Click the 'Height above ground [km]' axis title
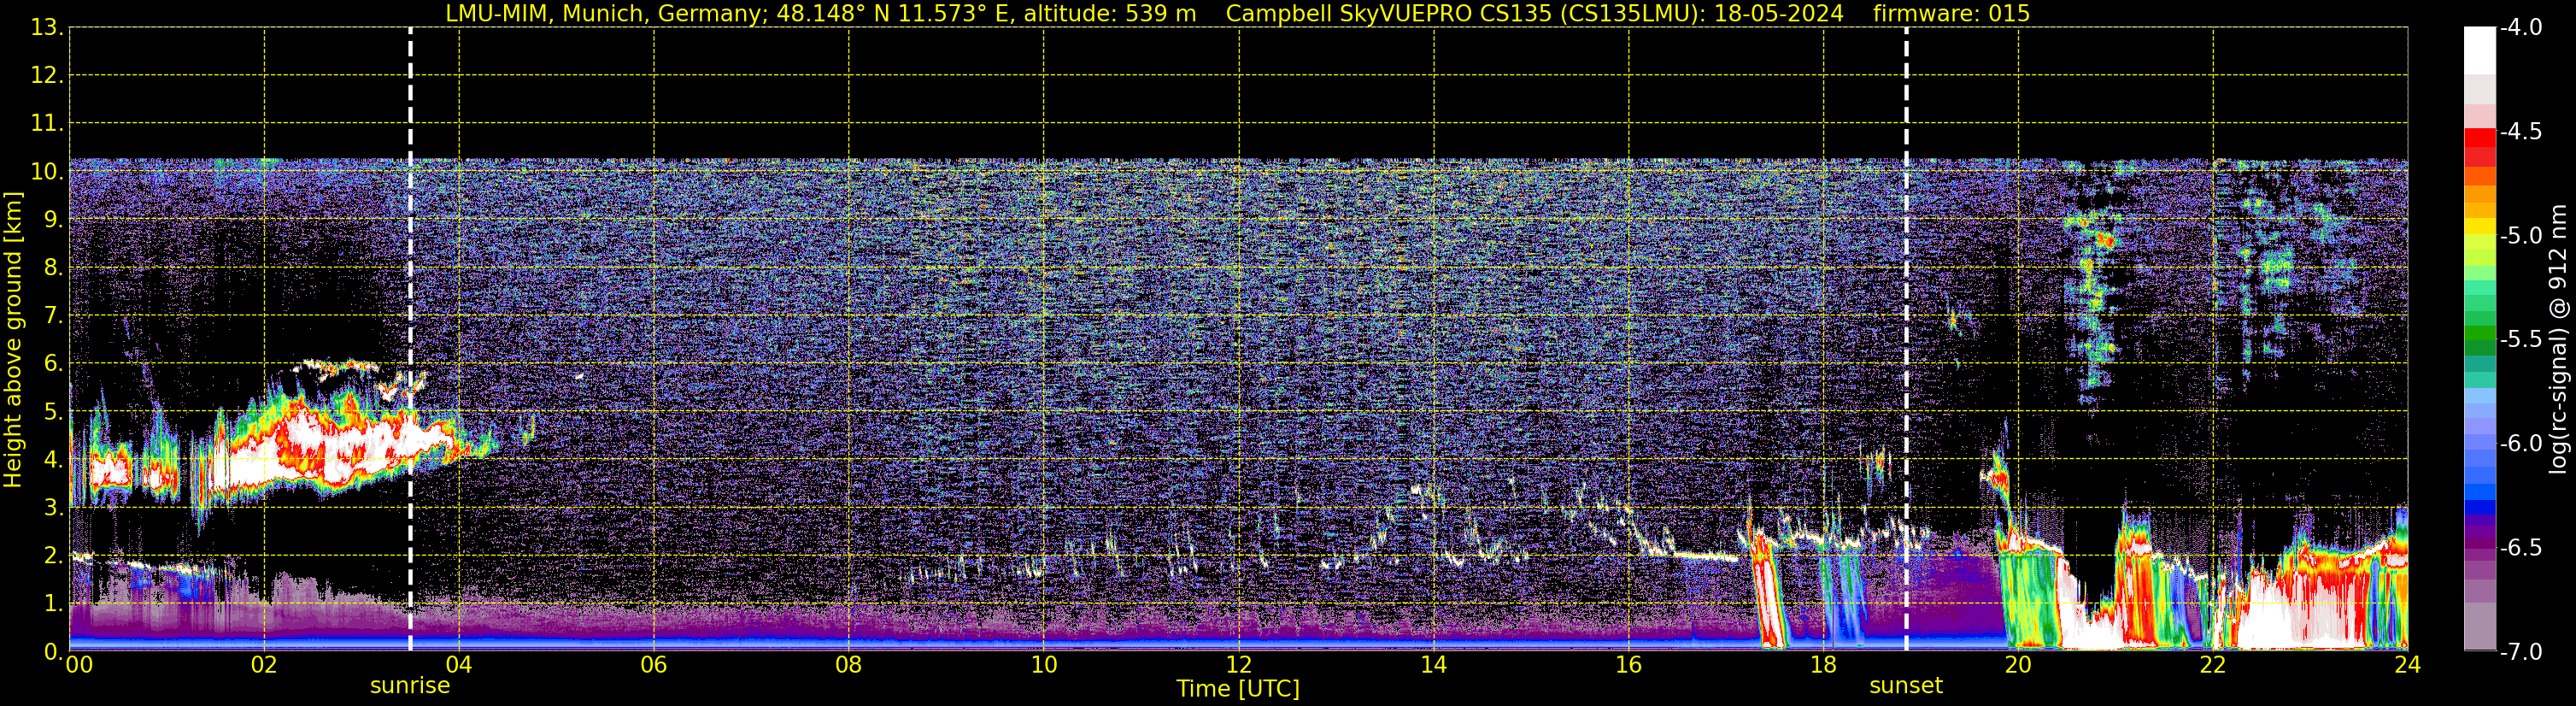2576x706 pixels. (x=13, y=340)
